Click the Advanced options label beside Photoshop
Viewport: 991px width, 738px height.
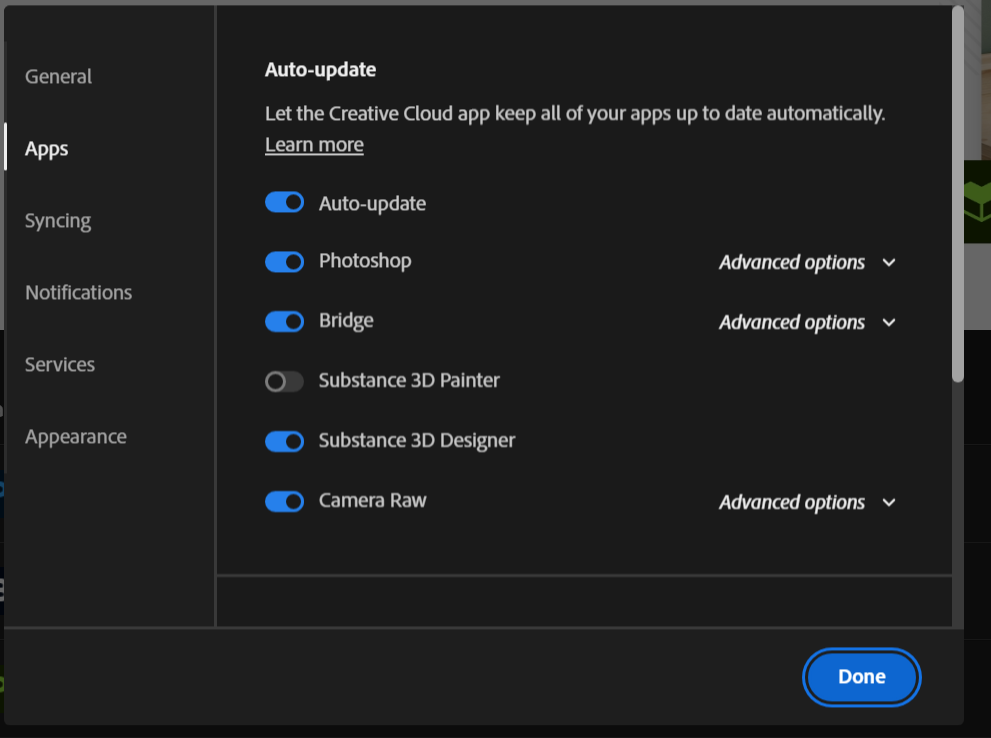coord(792,262)
